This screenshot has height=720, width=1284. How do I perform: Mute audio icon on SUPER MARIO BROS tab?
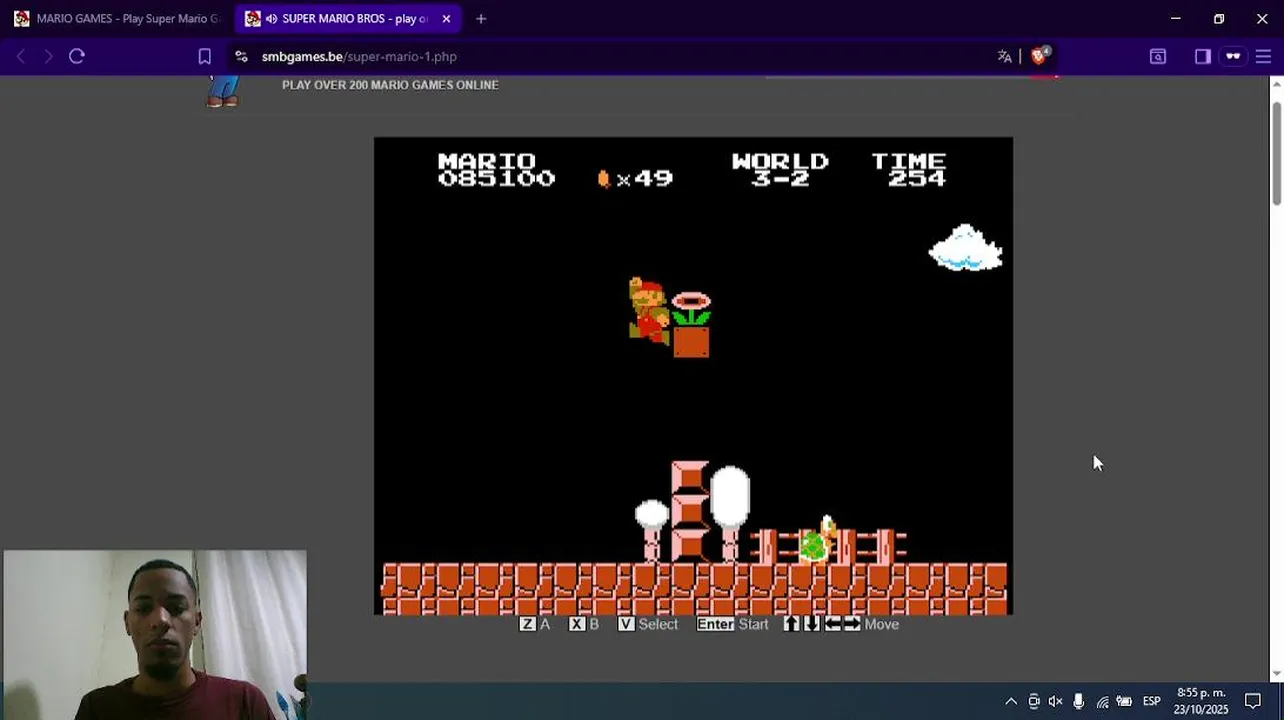coord(272,19)
